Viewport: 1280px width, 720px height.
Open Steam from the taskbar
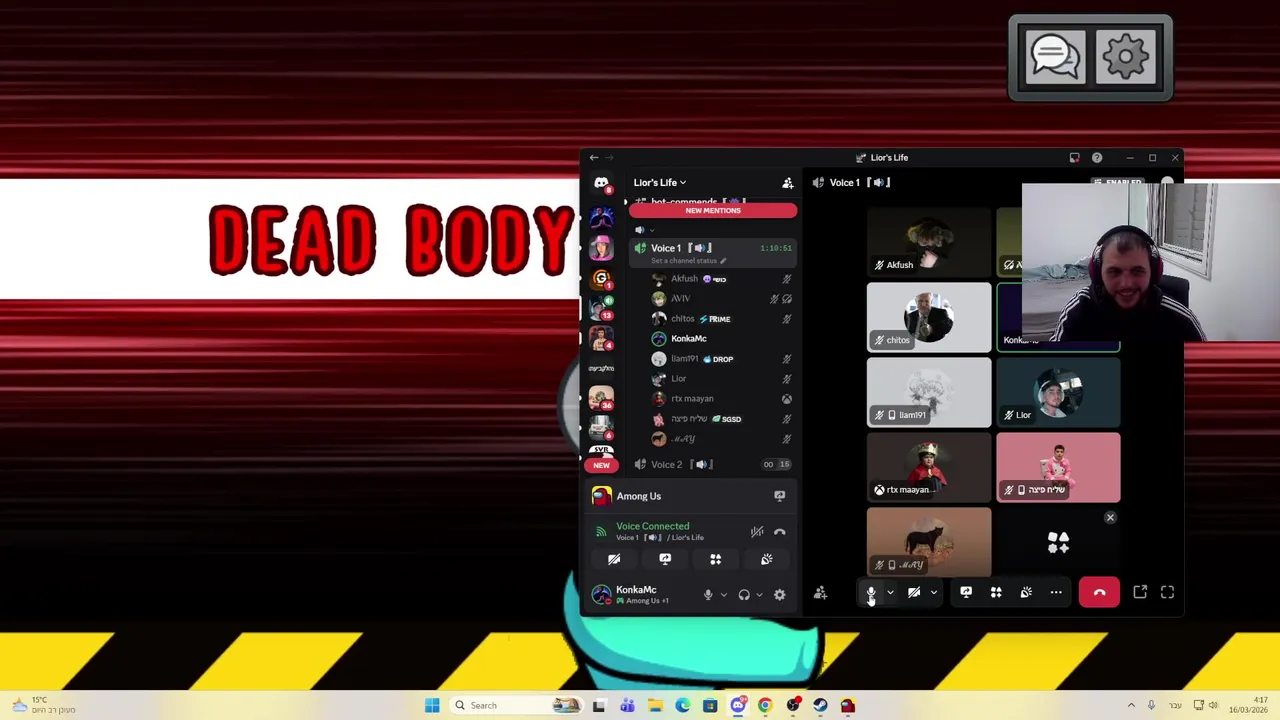click(820, 705)
